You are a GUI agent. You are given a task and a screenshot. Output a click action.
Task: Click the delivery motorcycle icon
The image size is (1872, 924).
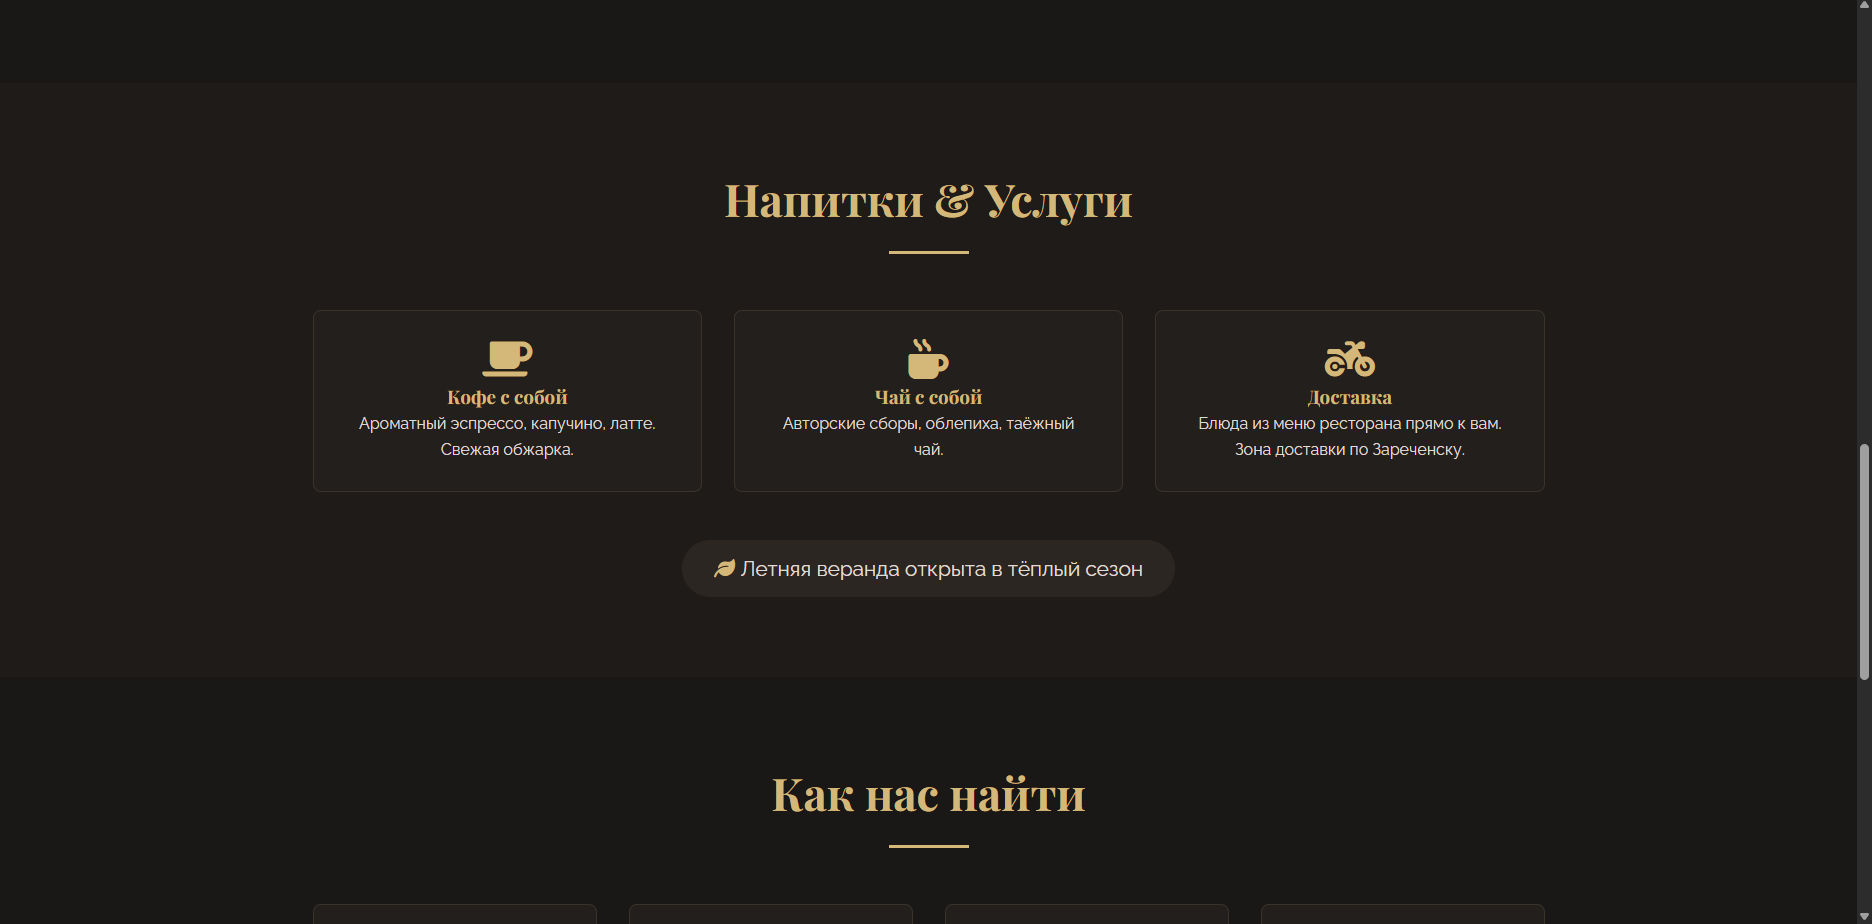click(1350, 358)
